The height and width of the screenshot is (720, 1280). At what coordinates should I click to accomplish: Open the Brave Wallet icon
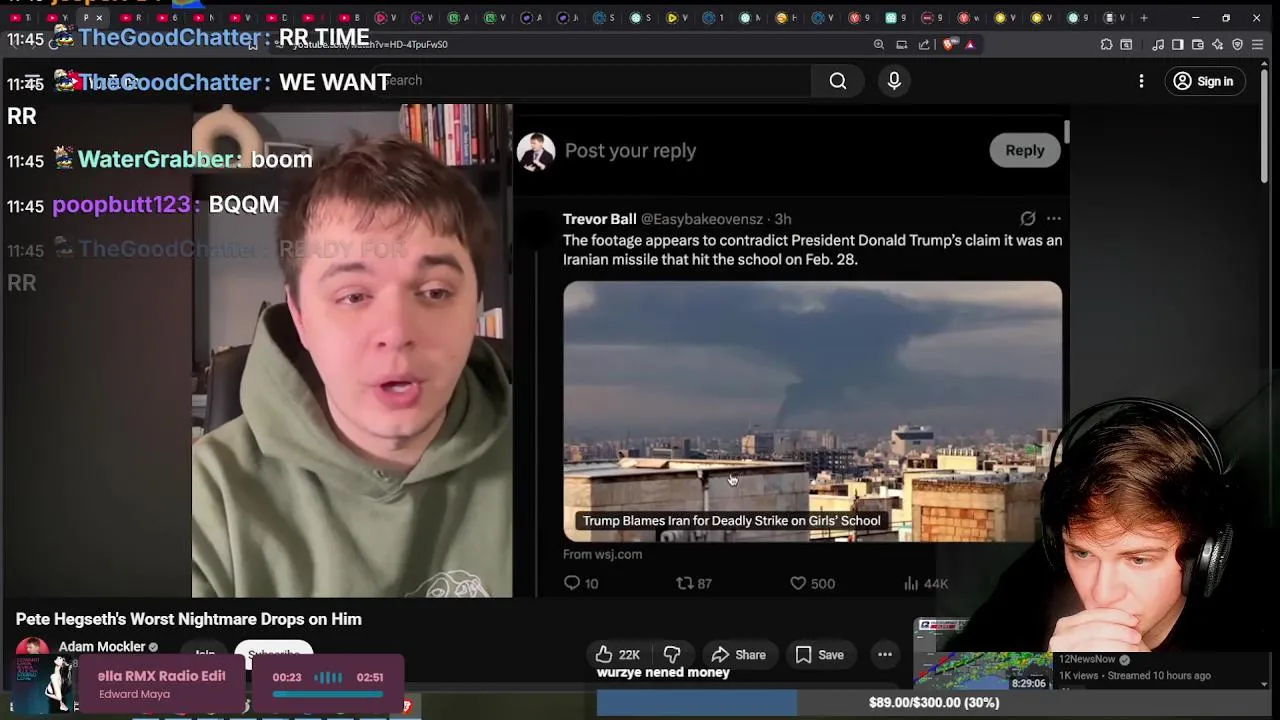pos(1198,44)
